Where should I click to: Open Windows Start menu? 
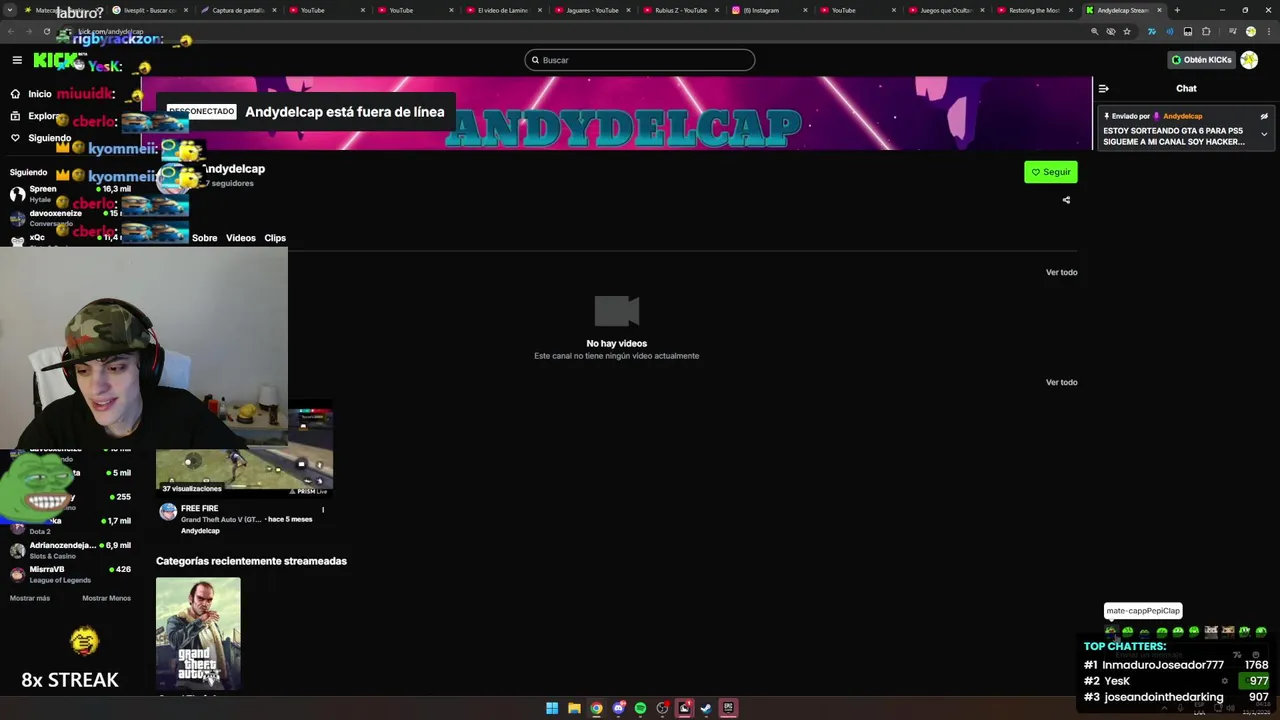coord(552,708)
